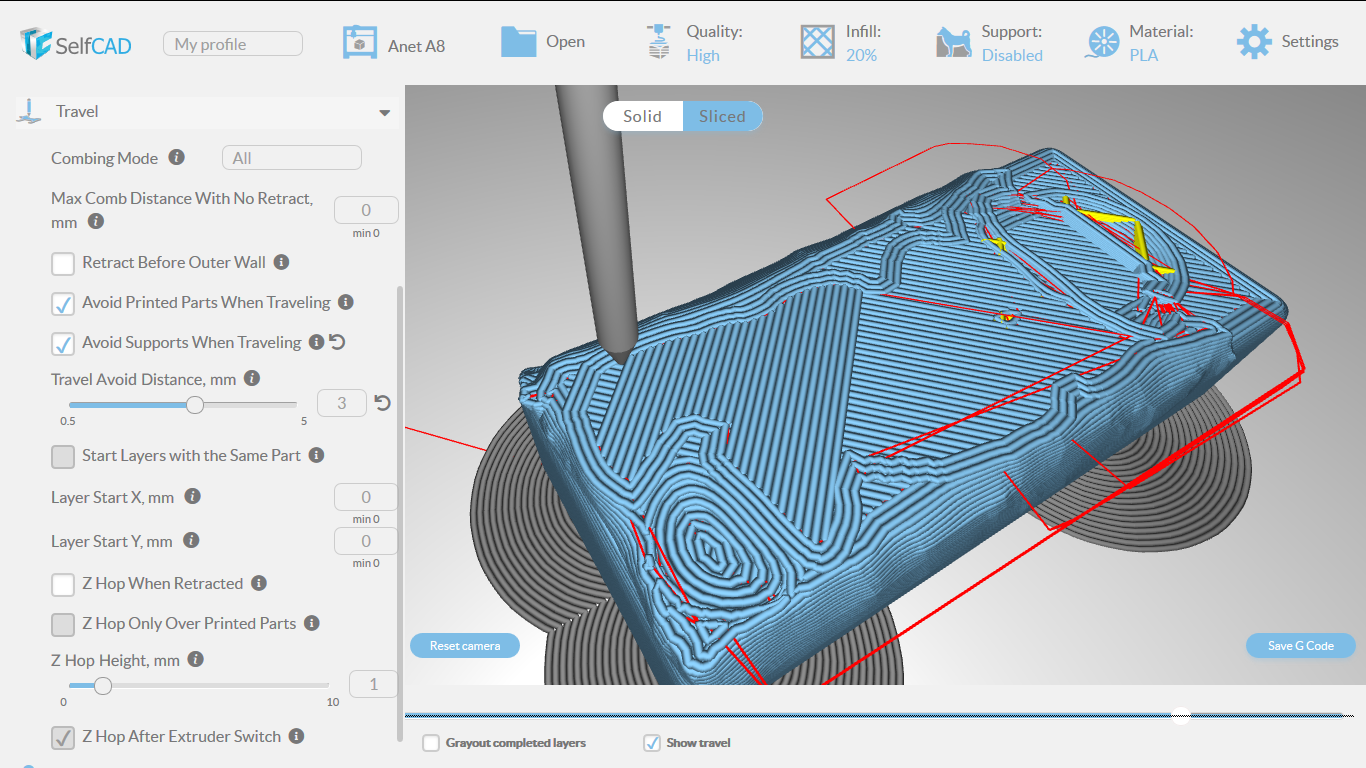
Task: Uncheck Avoid Printed Parts When Traveling
Action: coord(63,304)
